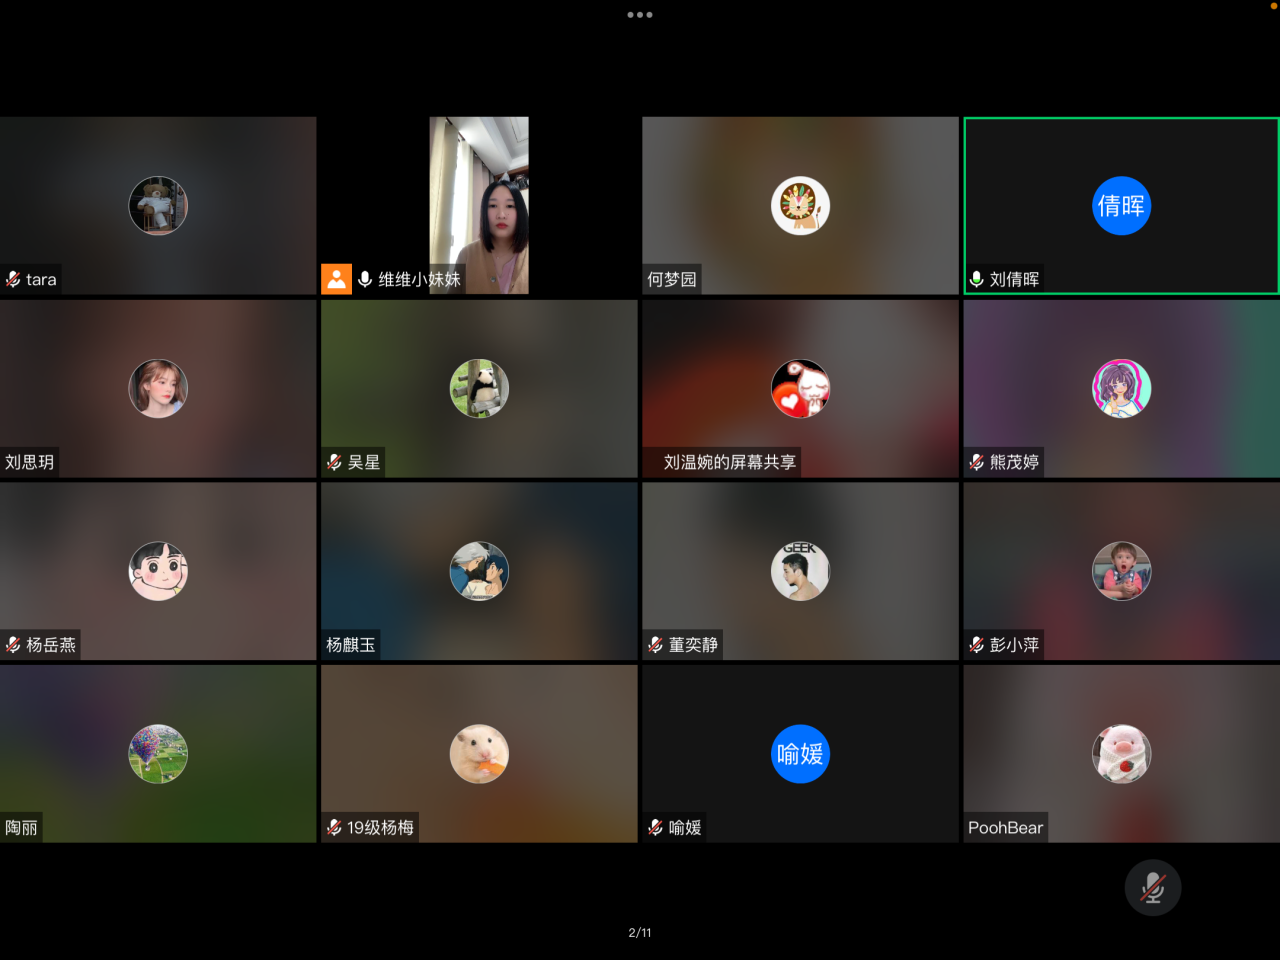The height and width of the screenshot is (960, 1280).
Task: Select 陶丽's hot air balloon avatar
Action: (158, 754)
